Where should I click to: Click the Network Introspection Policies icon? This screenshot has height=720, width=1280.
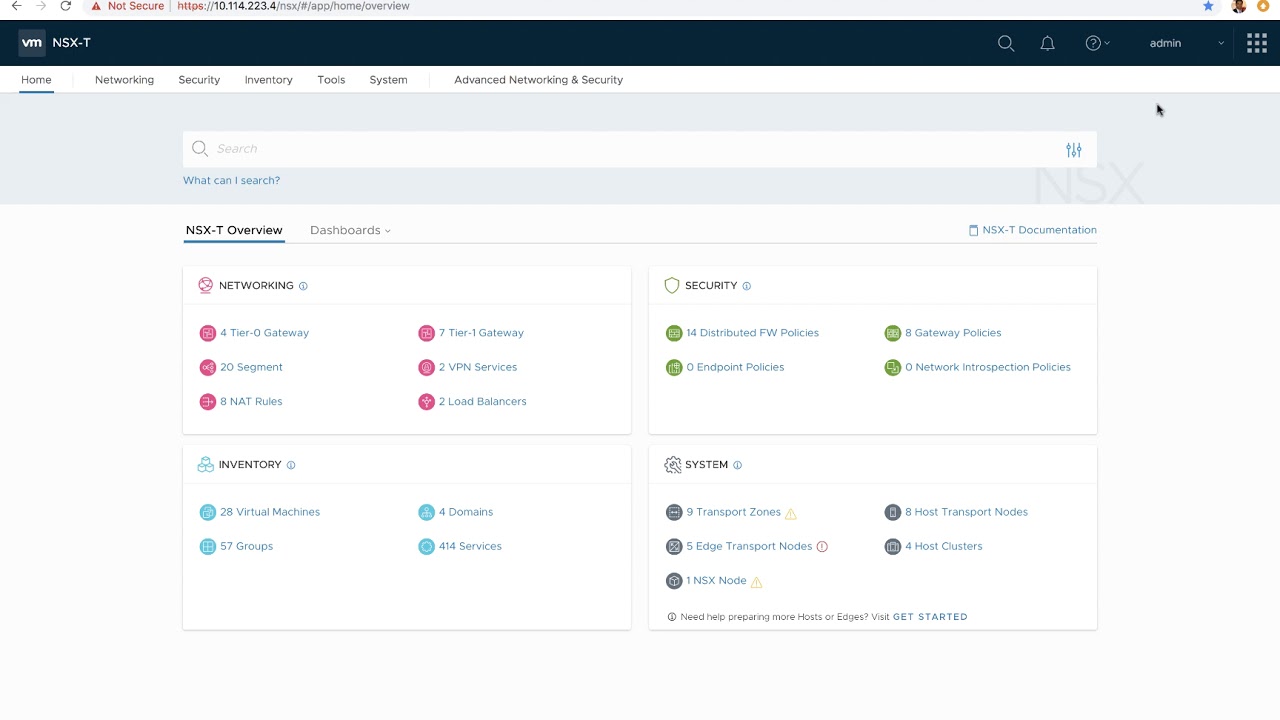pyautogui.click(x=893, y=367)
